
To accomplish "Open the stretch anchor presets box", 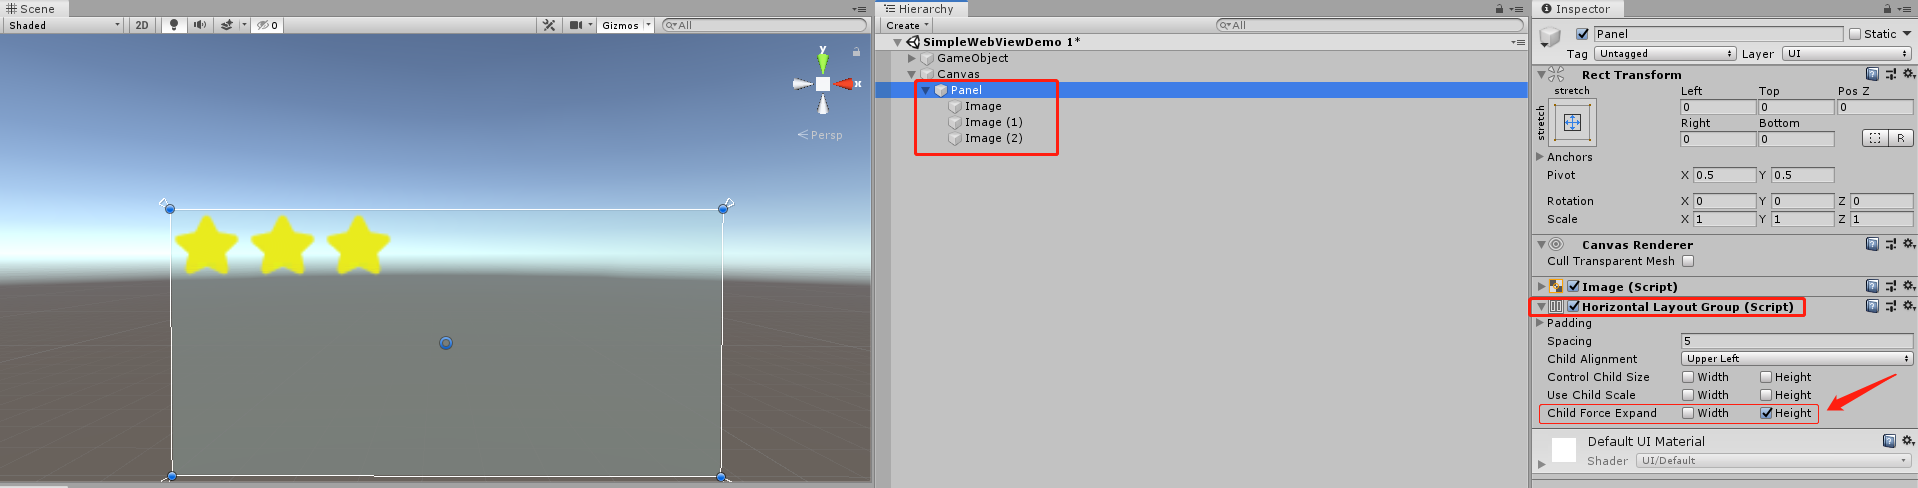I will pos(1573,123).
